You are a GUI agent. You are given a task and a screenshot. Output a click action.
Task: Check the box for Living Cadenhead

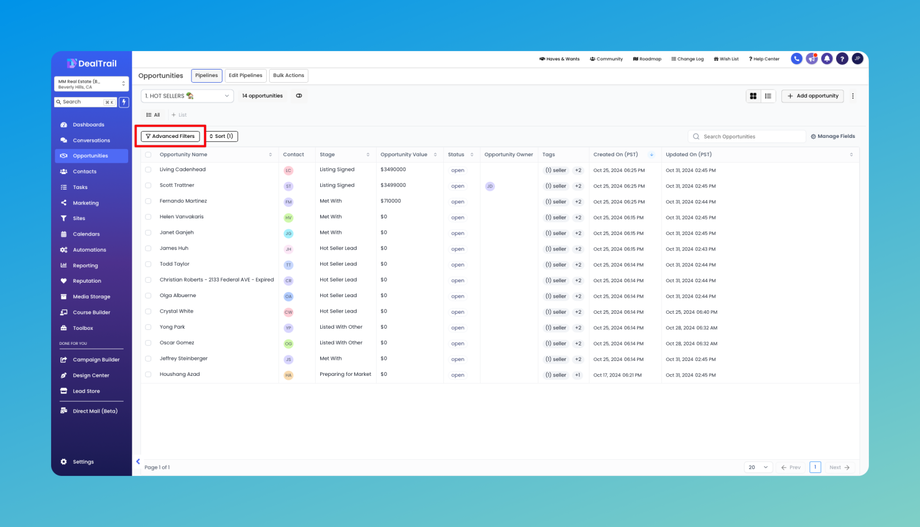(148, 170)
